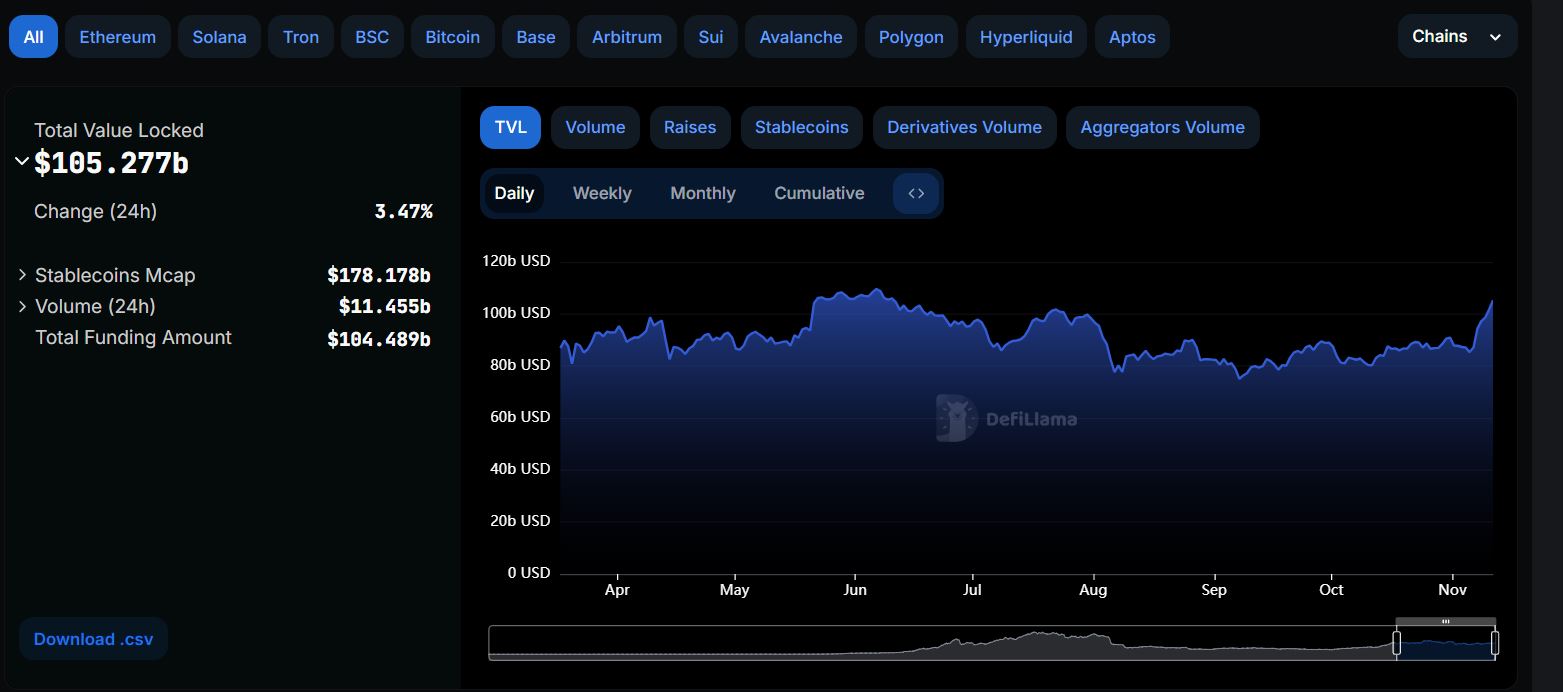The image size is (1563, 692).
Task: Filter by Polygon chain
Action: pyautogui.click(x=911, y=37)
